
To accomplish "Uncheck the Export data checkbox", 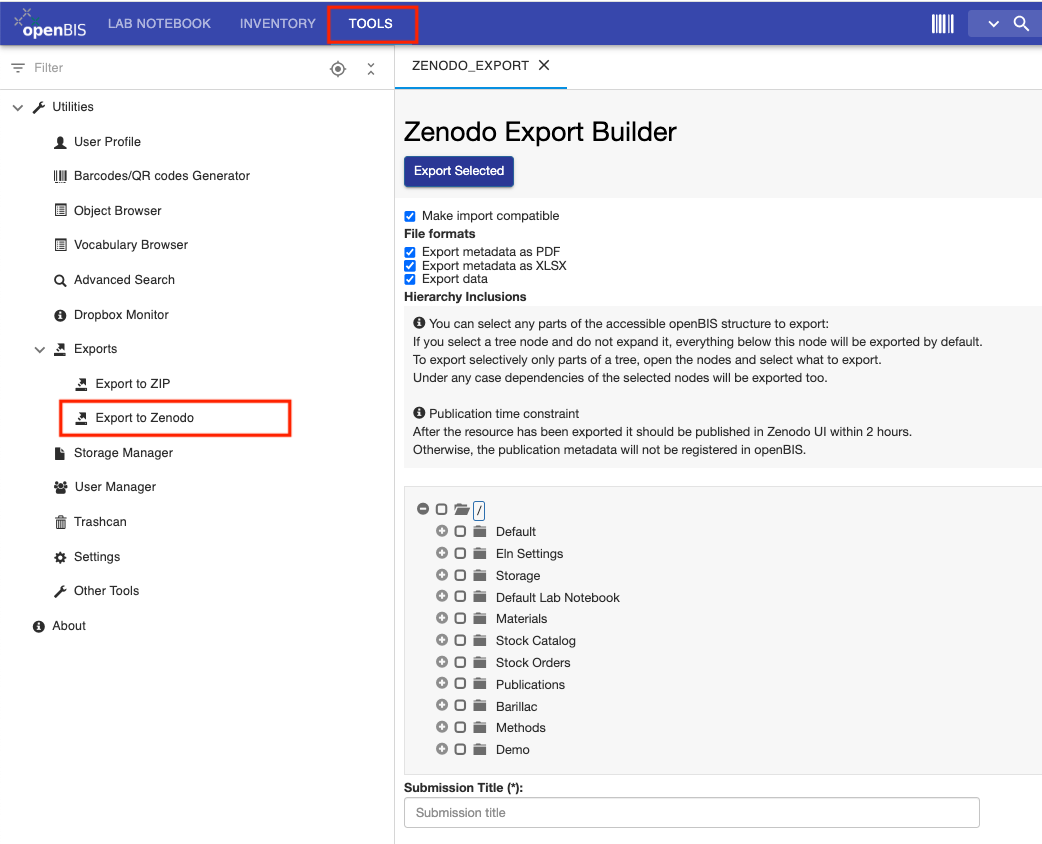I will 410,279.
